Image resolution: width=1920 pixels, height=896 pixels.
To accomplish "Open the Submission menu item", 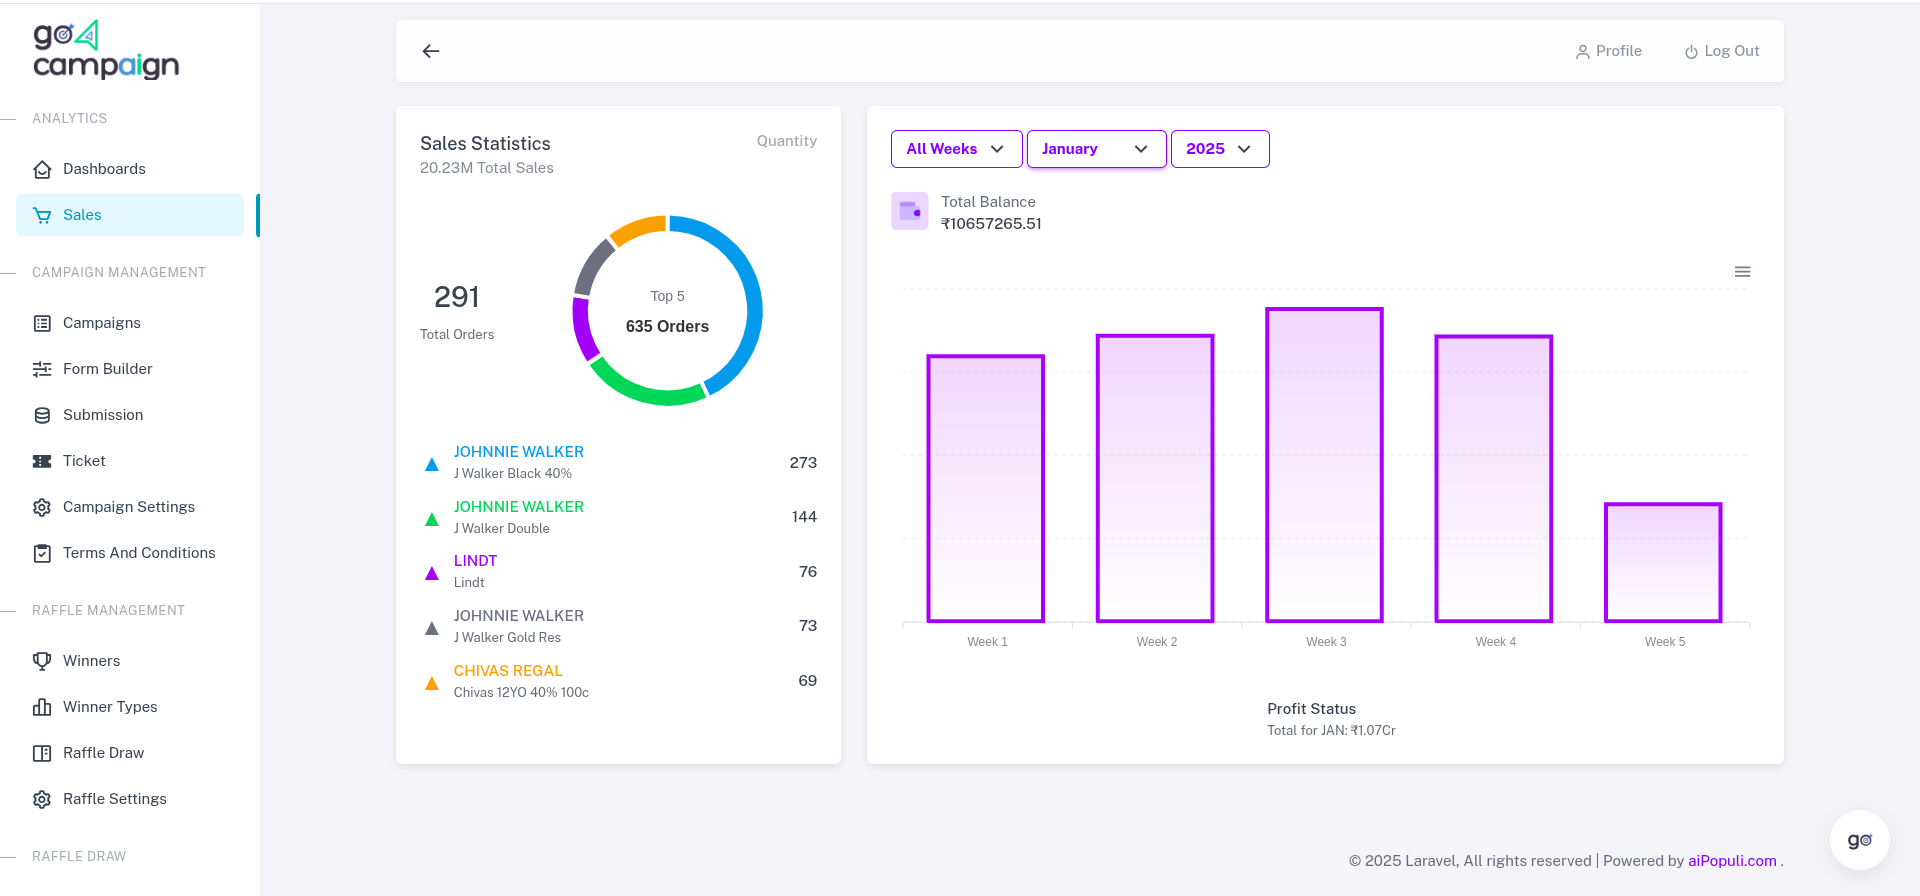I will pos(130,415).
